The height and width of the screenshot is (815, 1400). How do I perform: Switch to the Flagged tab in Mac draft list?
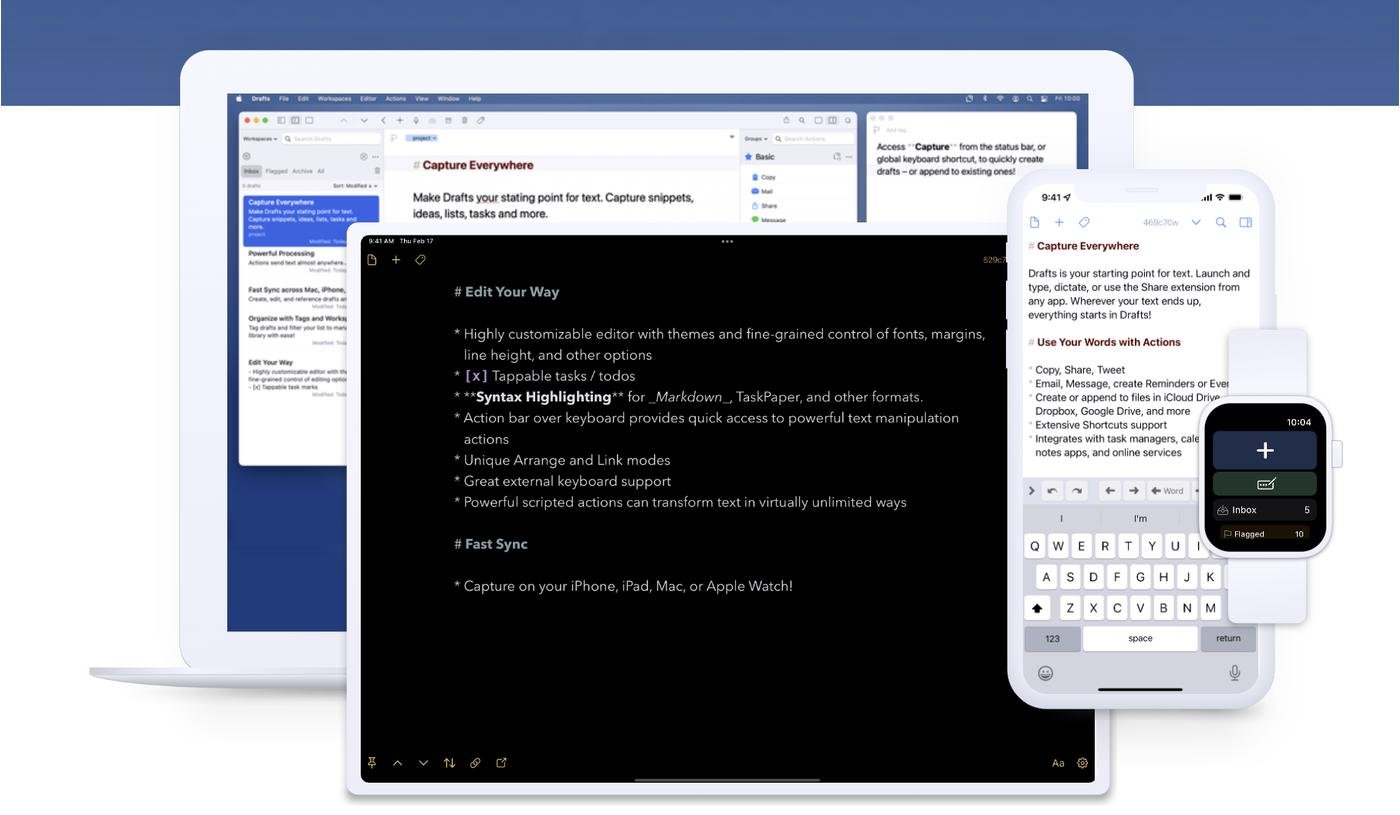276,171
